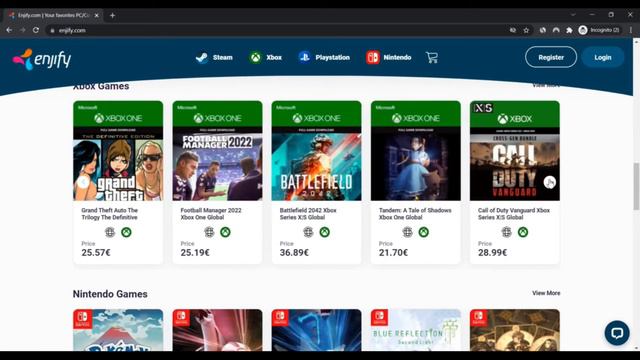Click globe region icon under Football Manager 2022
Viewport: 640px width, 360px height.
point(209,232)
